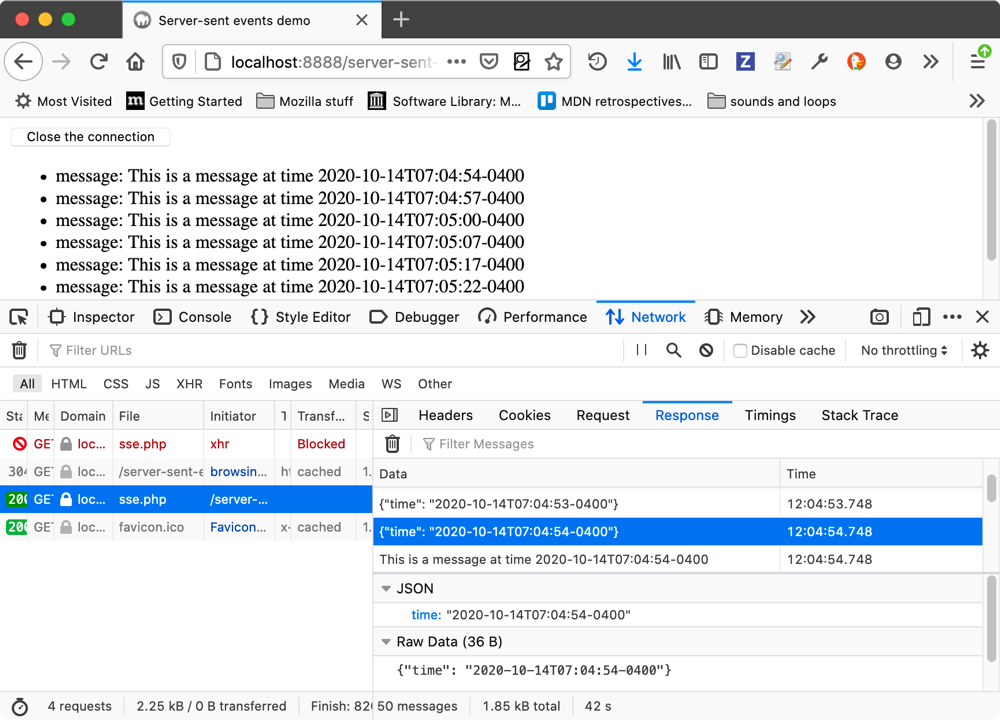Open the Getting Started bookmark
The image size is (1000, 720).
[184, 101]
